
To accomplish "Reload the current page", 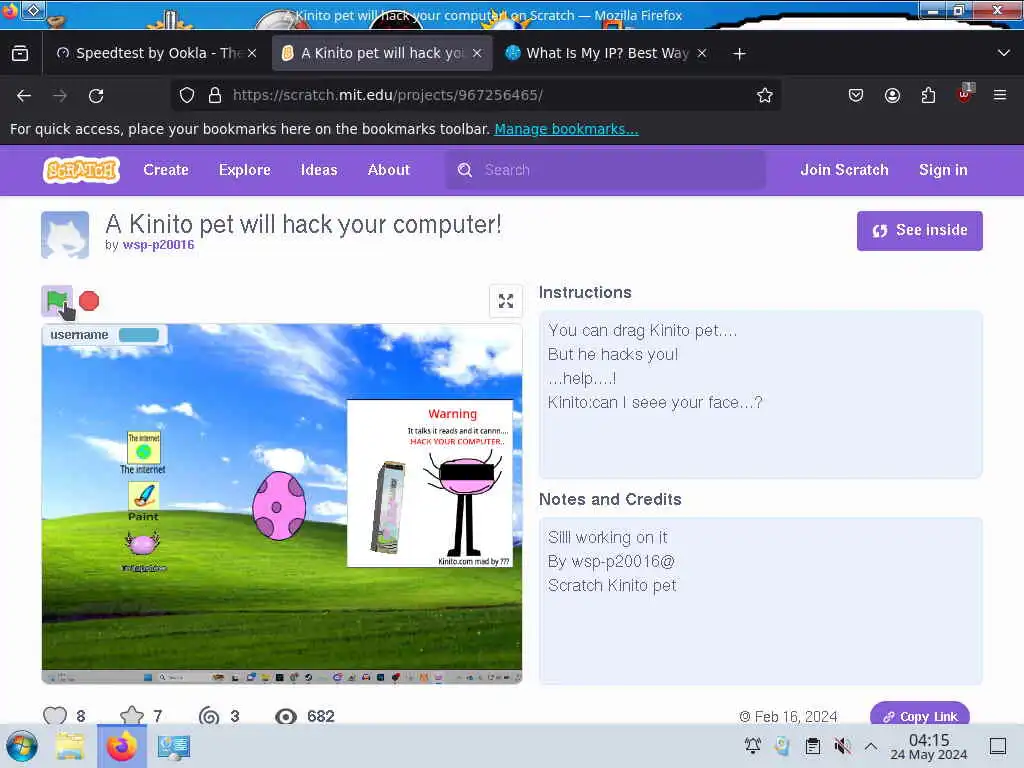I will (96, 96).
